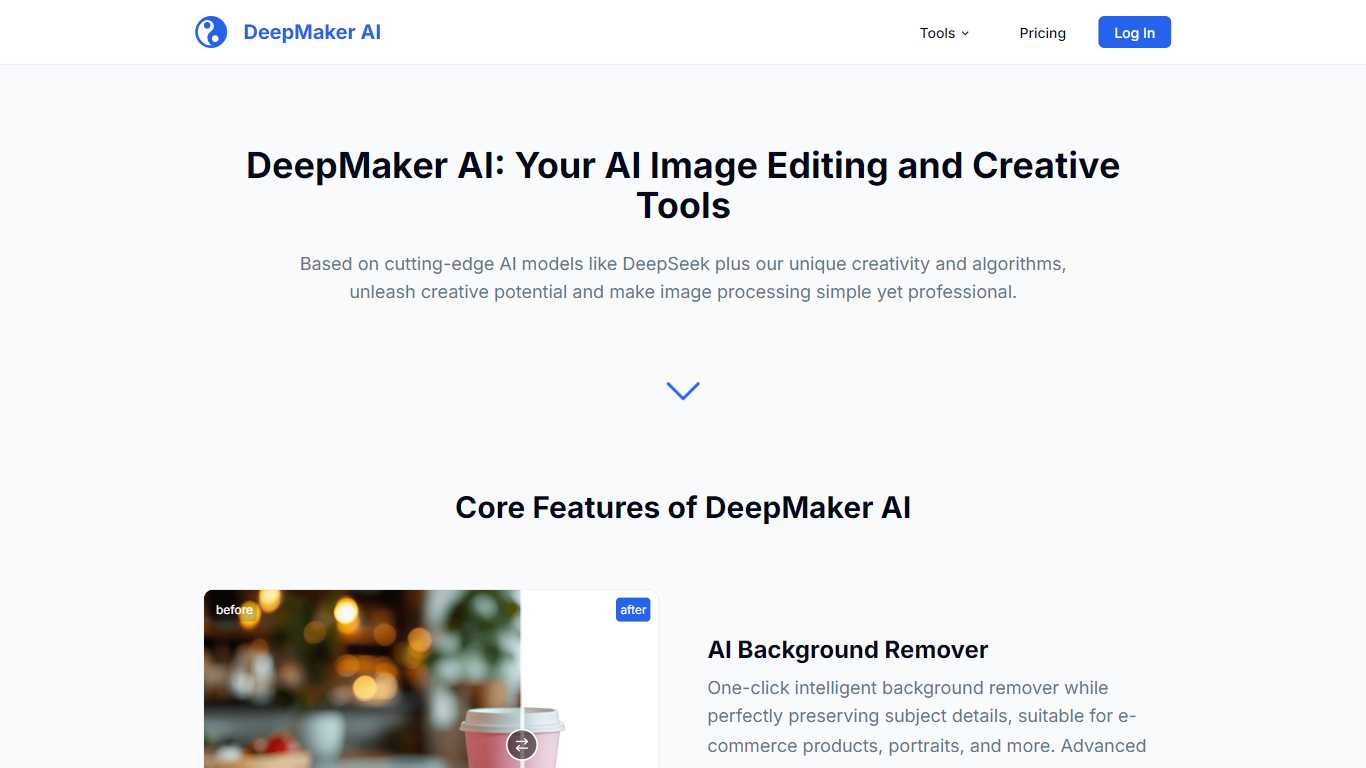Click the main hero headline text

pyautogui.click(x=683, y=185)
